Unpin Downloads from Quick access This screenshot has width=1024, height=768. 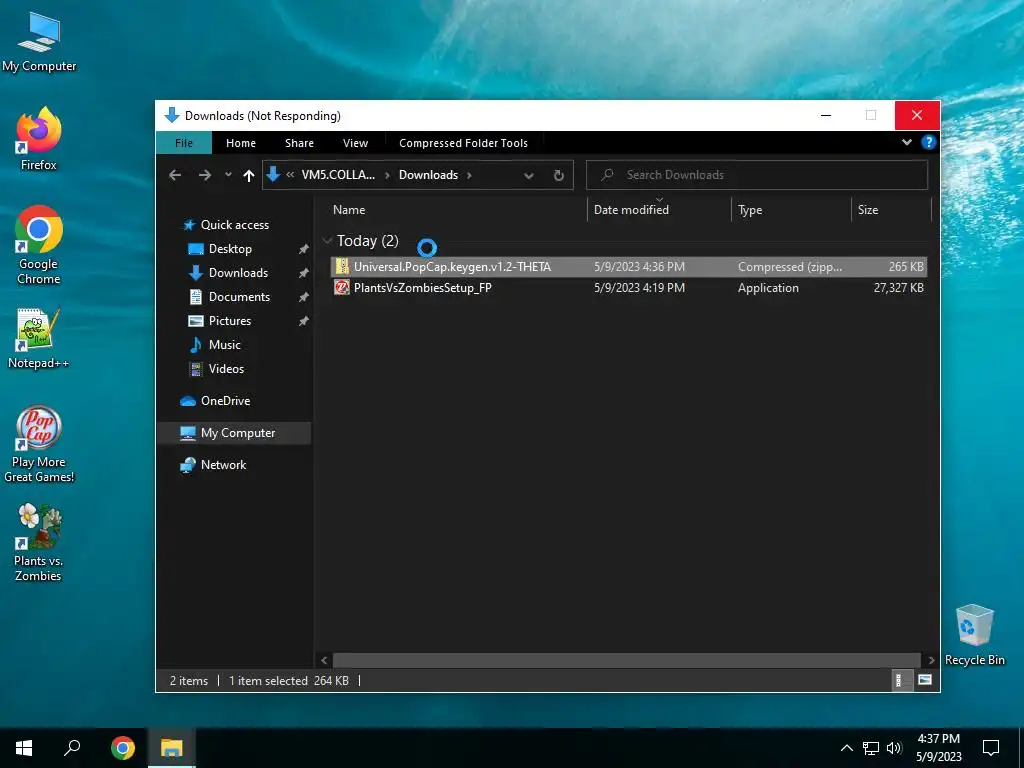[x=304, y=273]
